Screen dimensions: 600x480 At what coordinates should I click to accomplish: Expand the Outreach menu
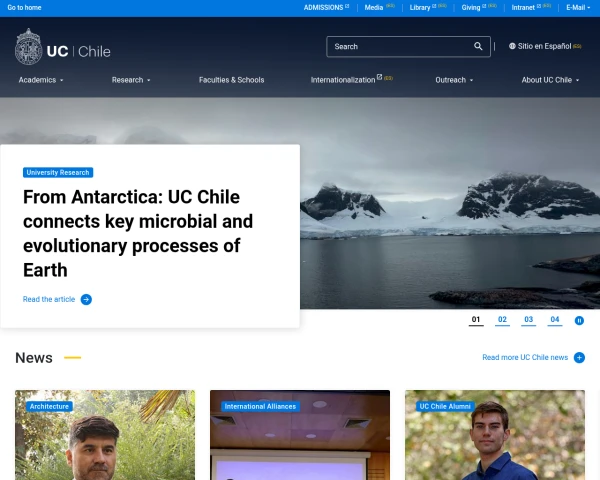coord(454,80)
